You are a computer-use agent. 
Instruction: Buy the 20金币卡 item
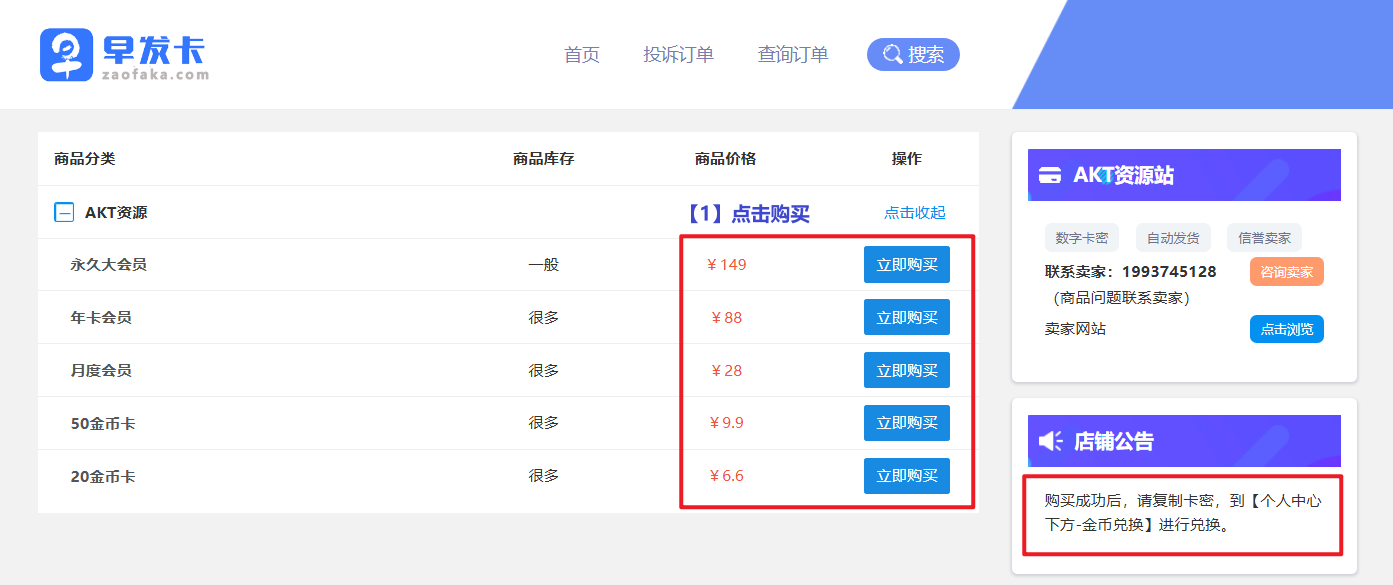coord(906,476)
